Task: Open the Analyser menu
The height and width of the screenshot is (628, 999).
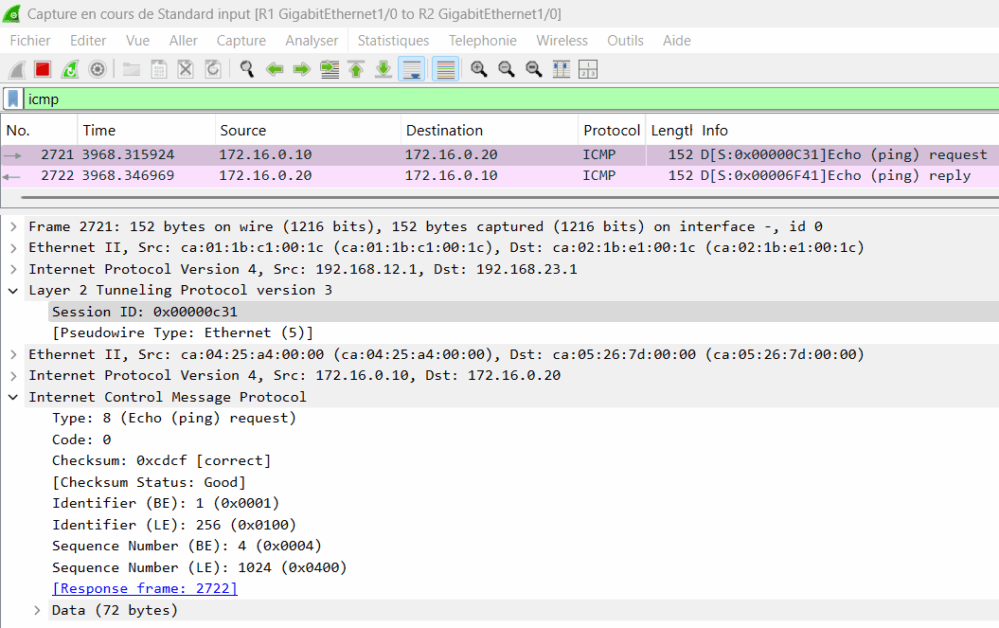Action: (x=312, y=41)
